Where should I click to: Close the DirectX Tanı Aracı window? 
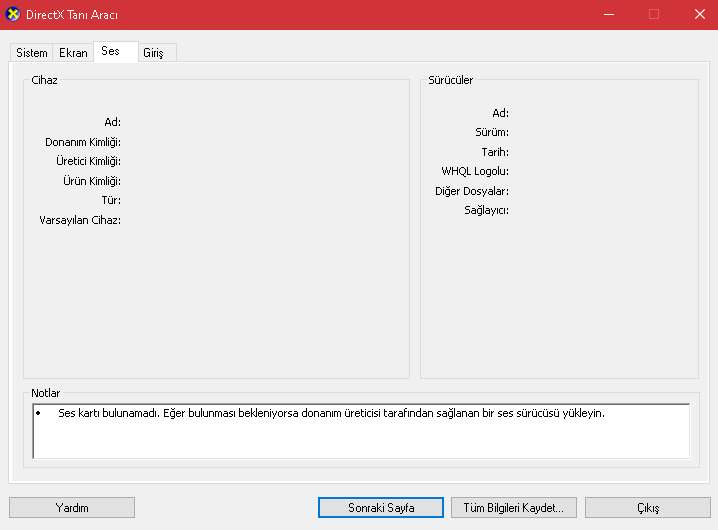pos(698,14)
